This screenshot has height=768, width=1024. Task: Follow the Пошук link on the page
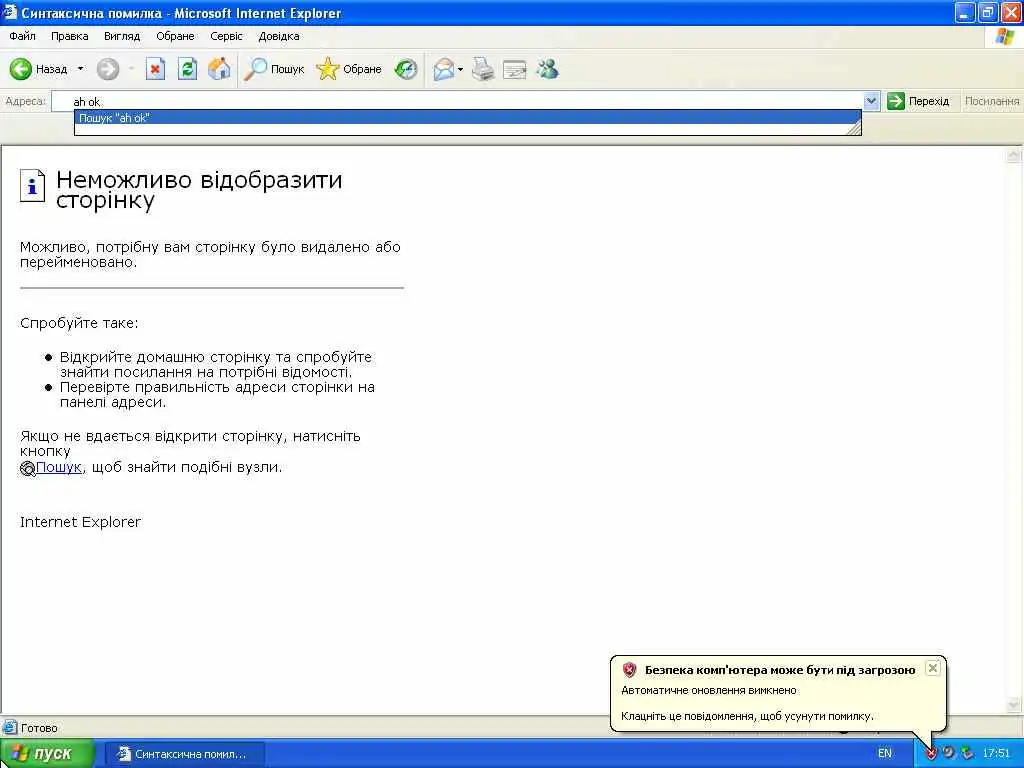point(59,467)
